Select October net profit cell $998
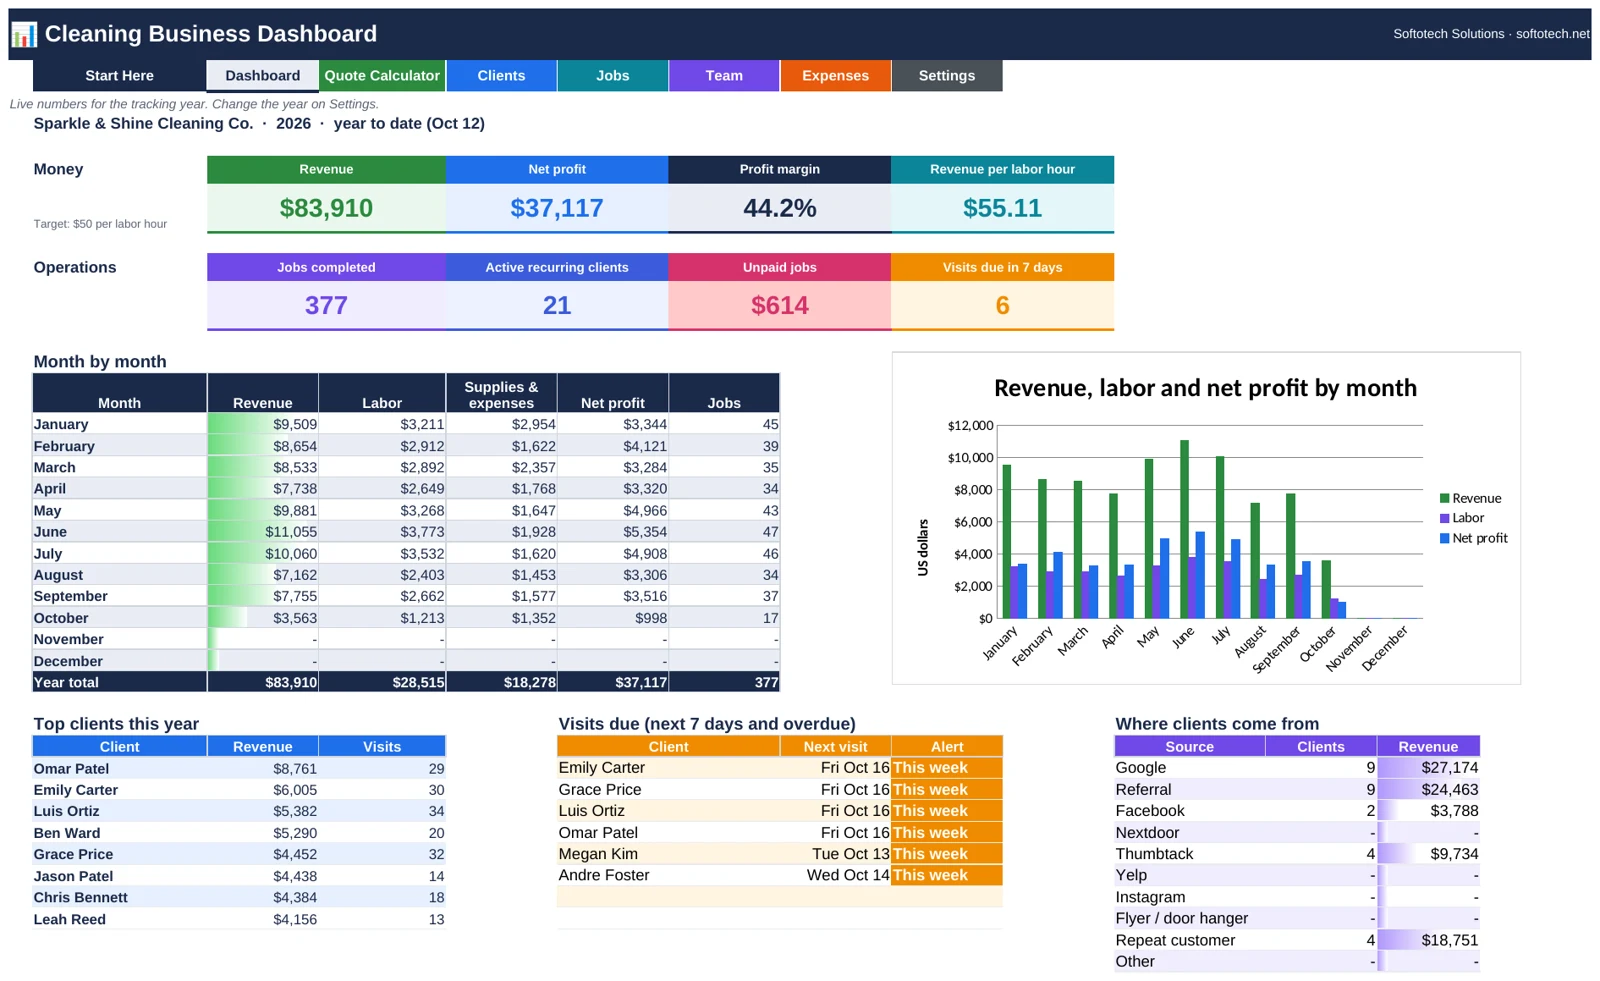 pos(613,618)
